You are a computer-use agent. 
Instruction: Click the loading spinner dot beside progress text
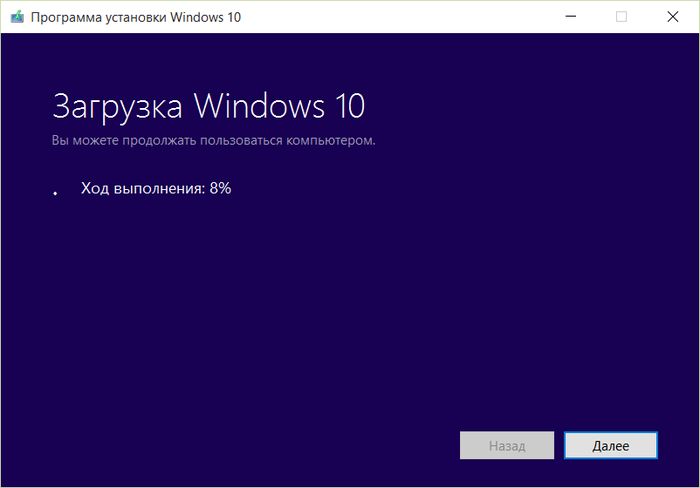pyautogui.click(x=55, y=192)
